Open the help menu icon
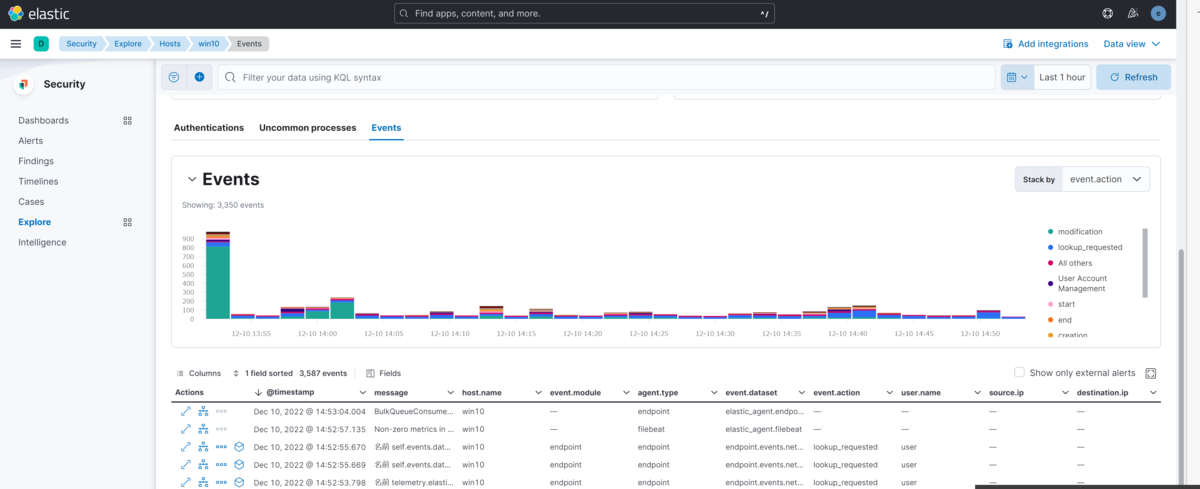 pyautogui.click(x=1108, y=14)
